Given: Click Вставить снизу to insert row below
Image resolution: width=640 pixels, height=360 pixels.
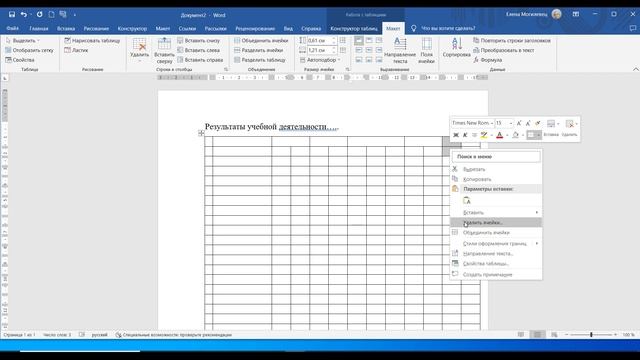Looking at the screenshot, I should (198, 40).
